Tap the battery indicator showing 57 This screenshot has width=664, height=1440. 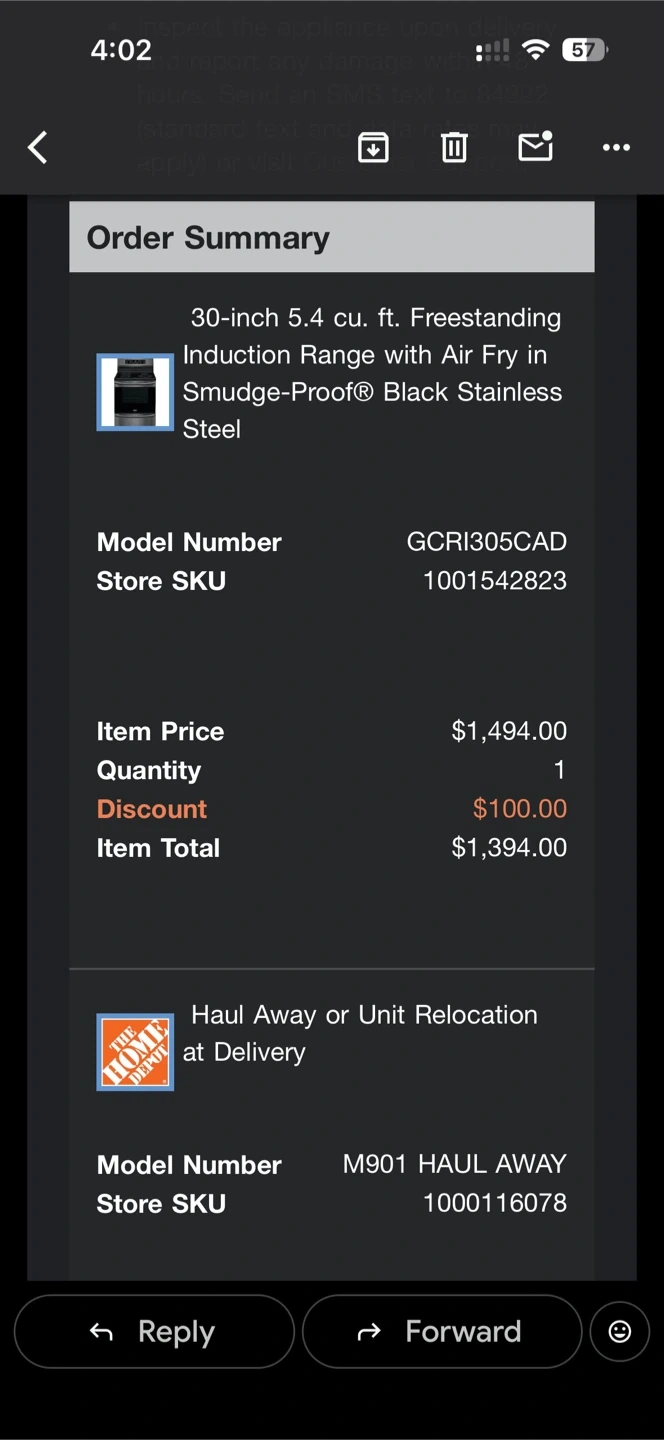point(584,50)
